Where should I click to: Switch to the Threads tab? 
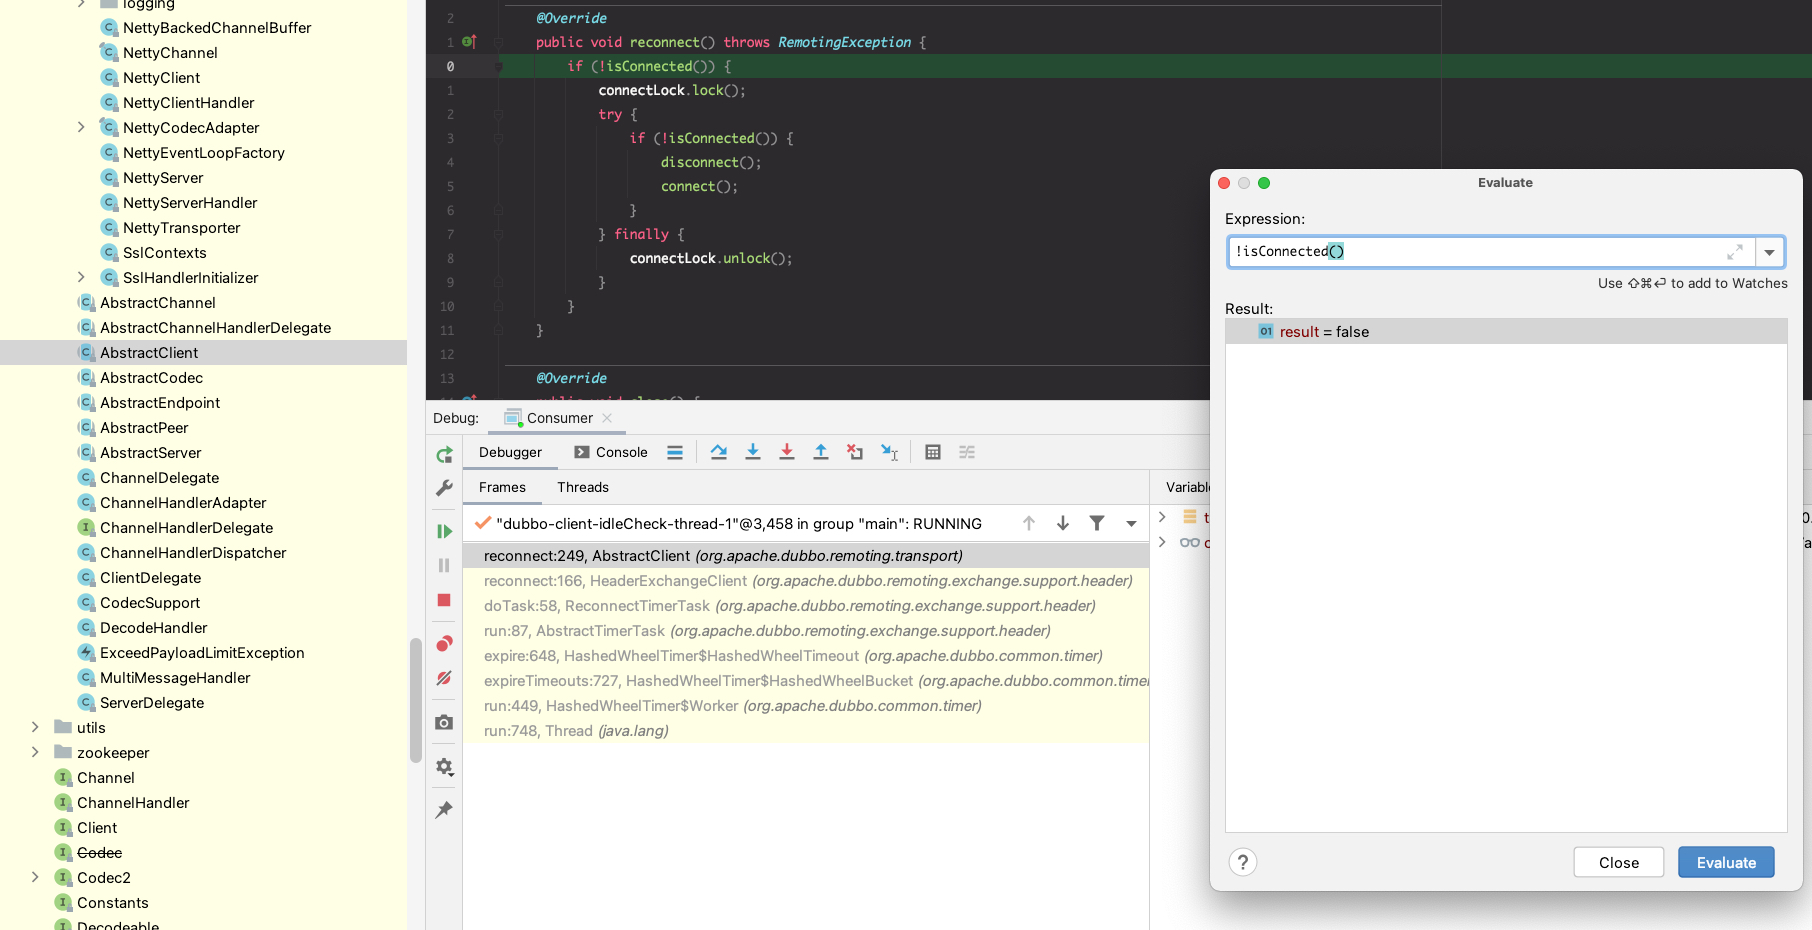[x=583, y=487]
